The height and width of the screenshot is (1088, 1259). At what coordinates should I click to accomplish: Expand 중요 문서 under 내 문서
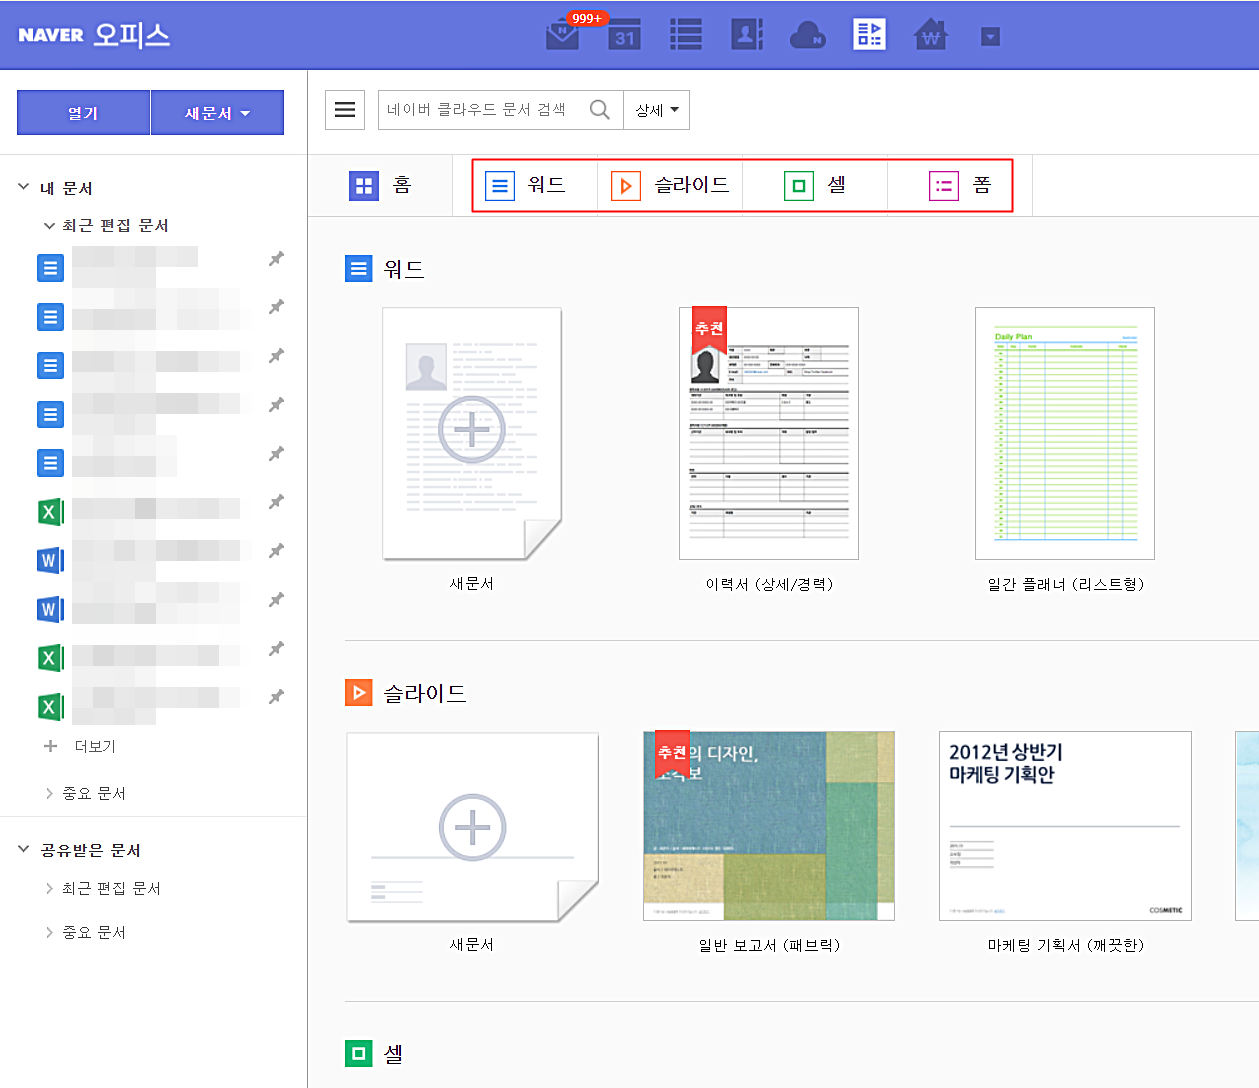49,793
